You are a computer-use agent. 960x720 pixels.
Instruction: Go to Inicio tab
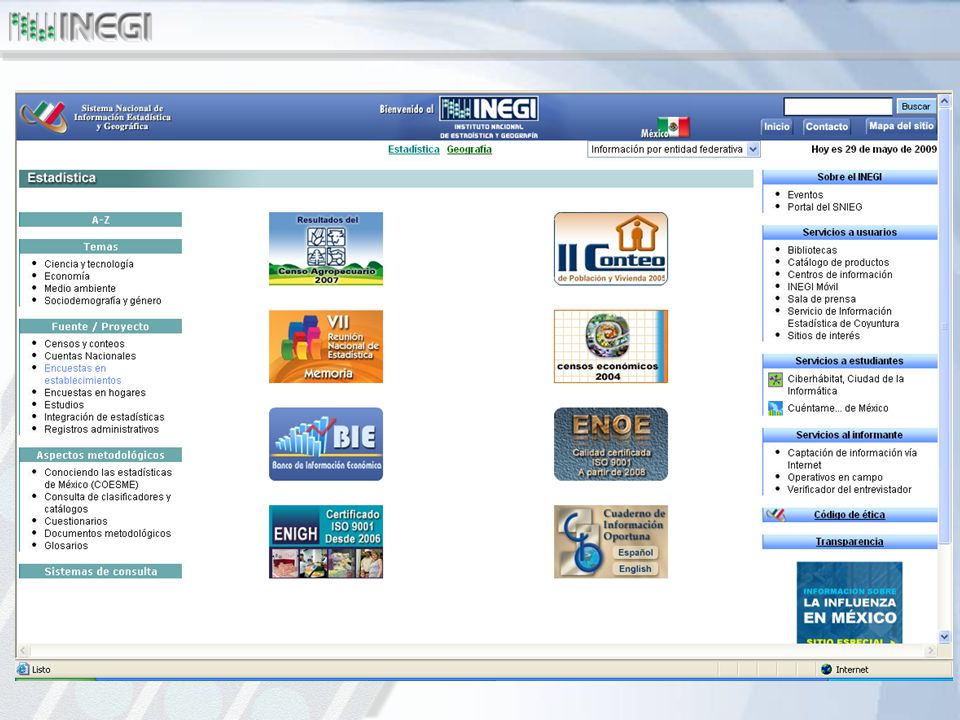point(776,127)
